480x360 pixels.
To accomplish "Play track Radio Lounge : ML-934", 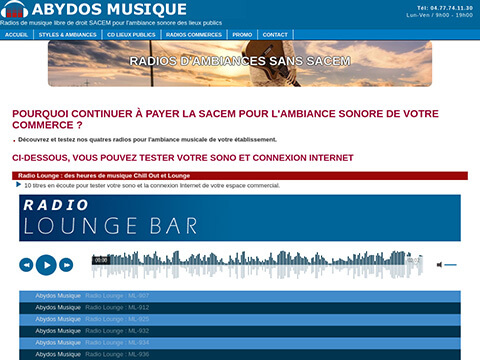I will coord(240,343).
